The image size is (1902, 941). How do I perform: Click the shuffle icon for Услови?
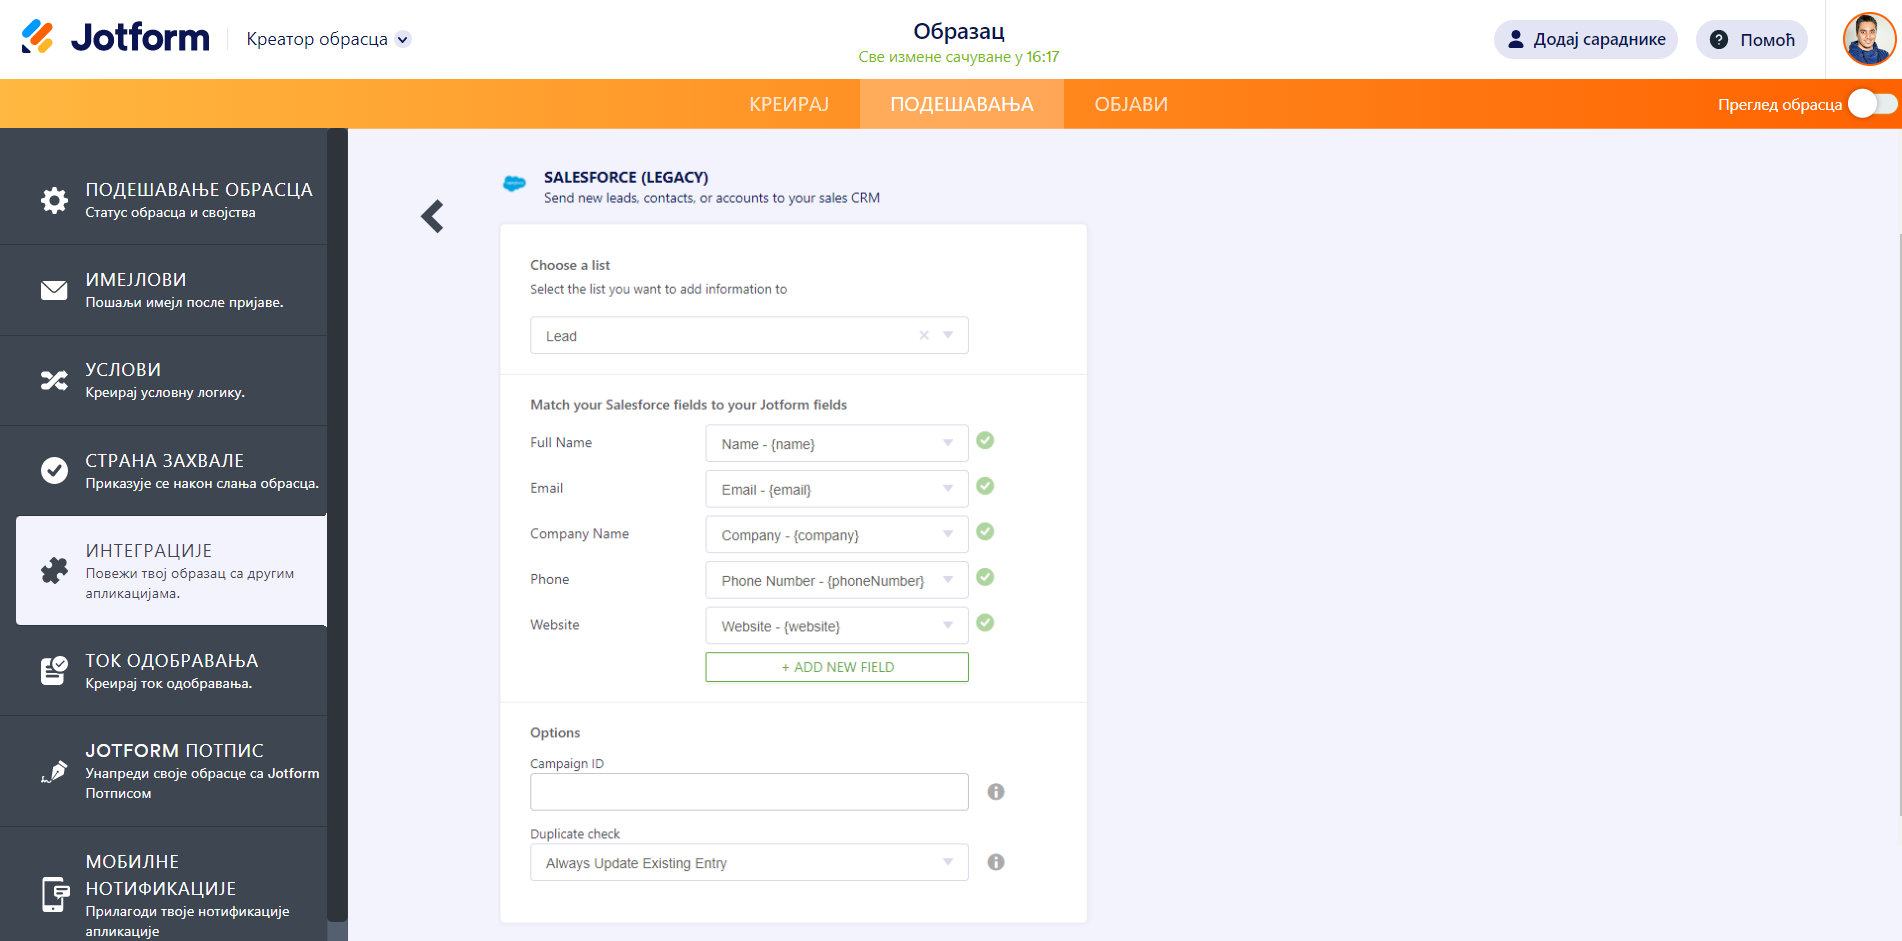pos(54,380)
